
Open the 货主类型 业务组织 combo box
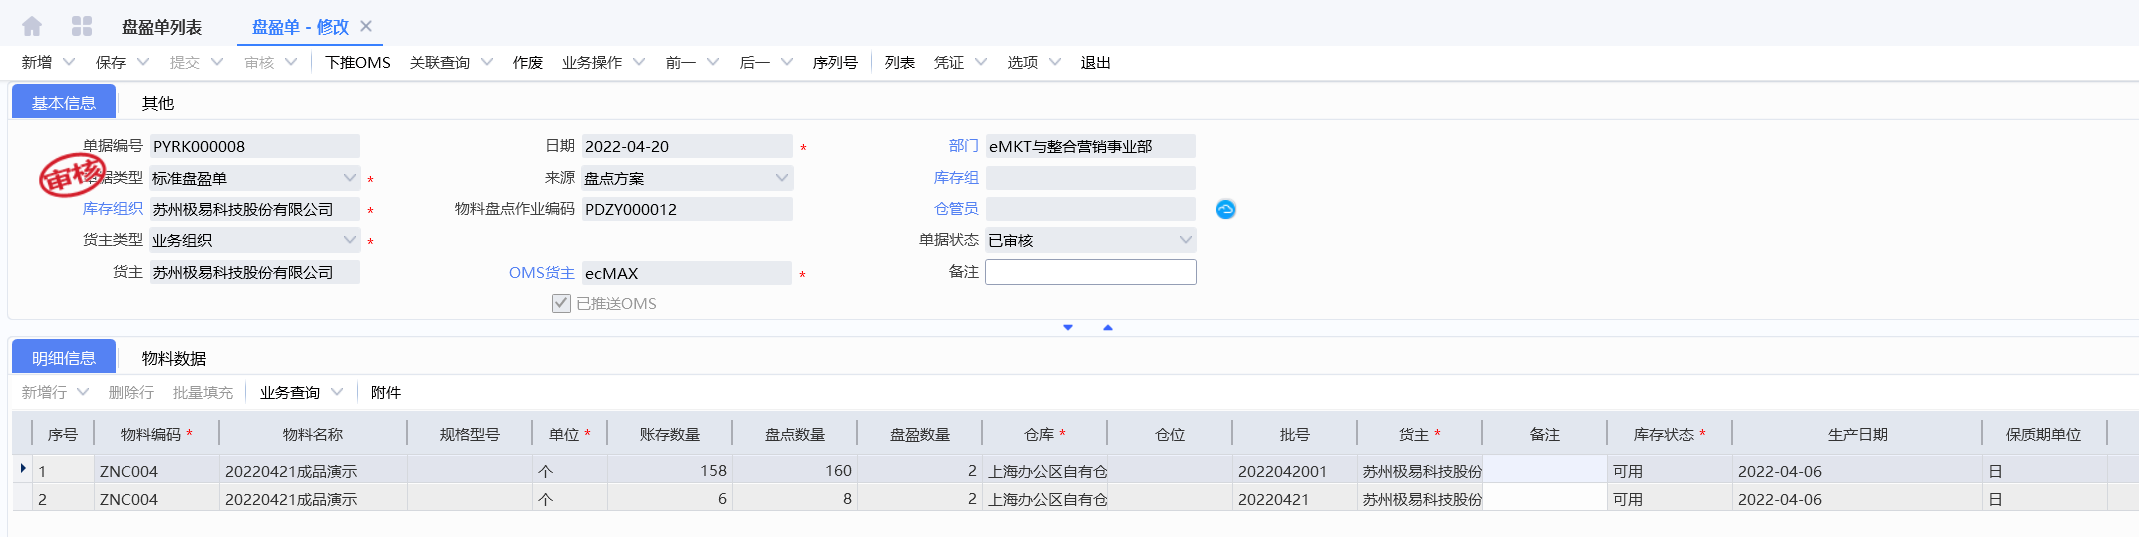254,240
